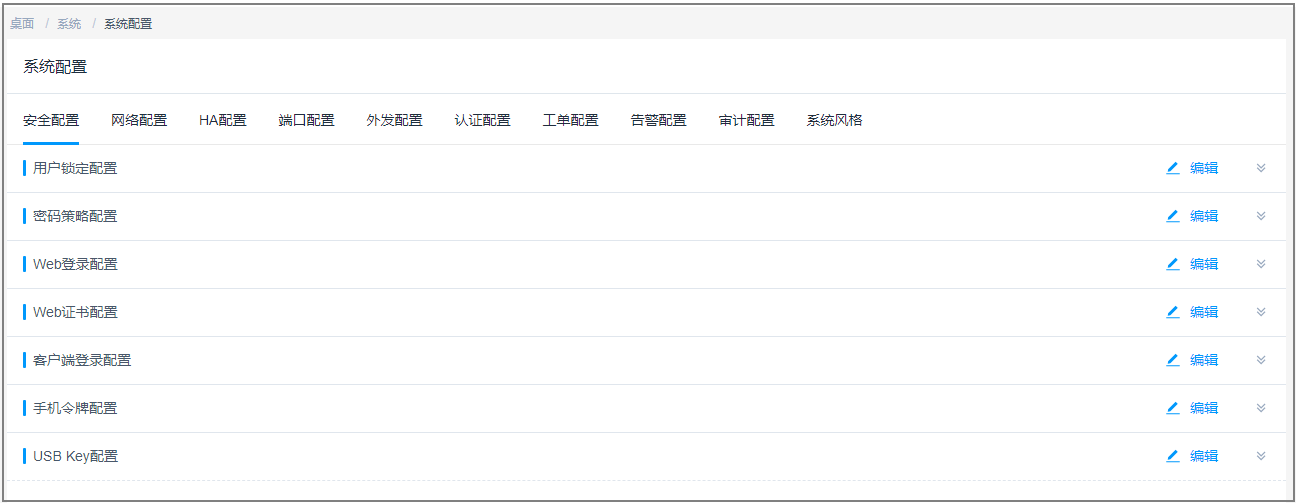Click 编辑 link for 密码策略配置
The image size is (1296, 503).
[1204, 216]
